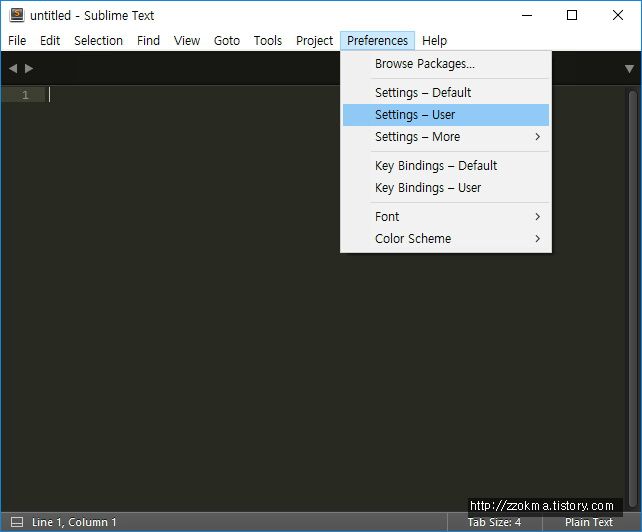642x532 pixels.
Task: Open the Tools menu
Action: click(268, 41)
